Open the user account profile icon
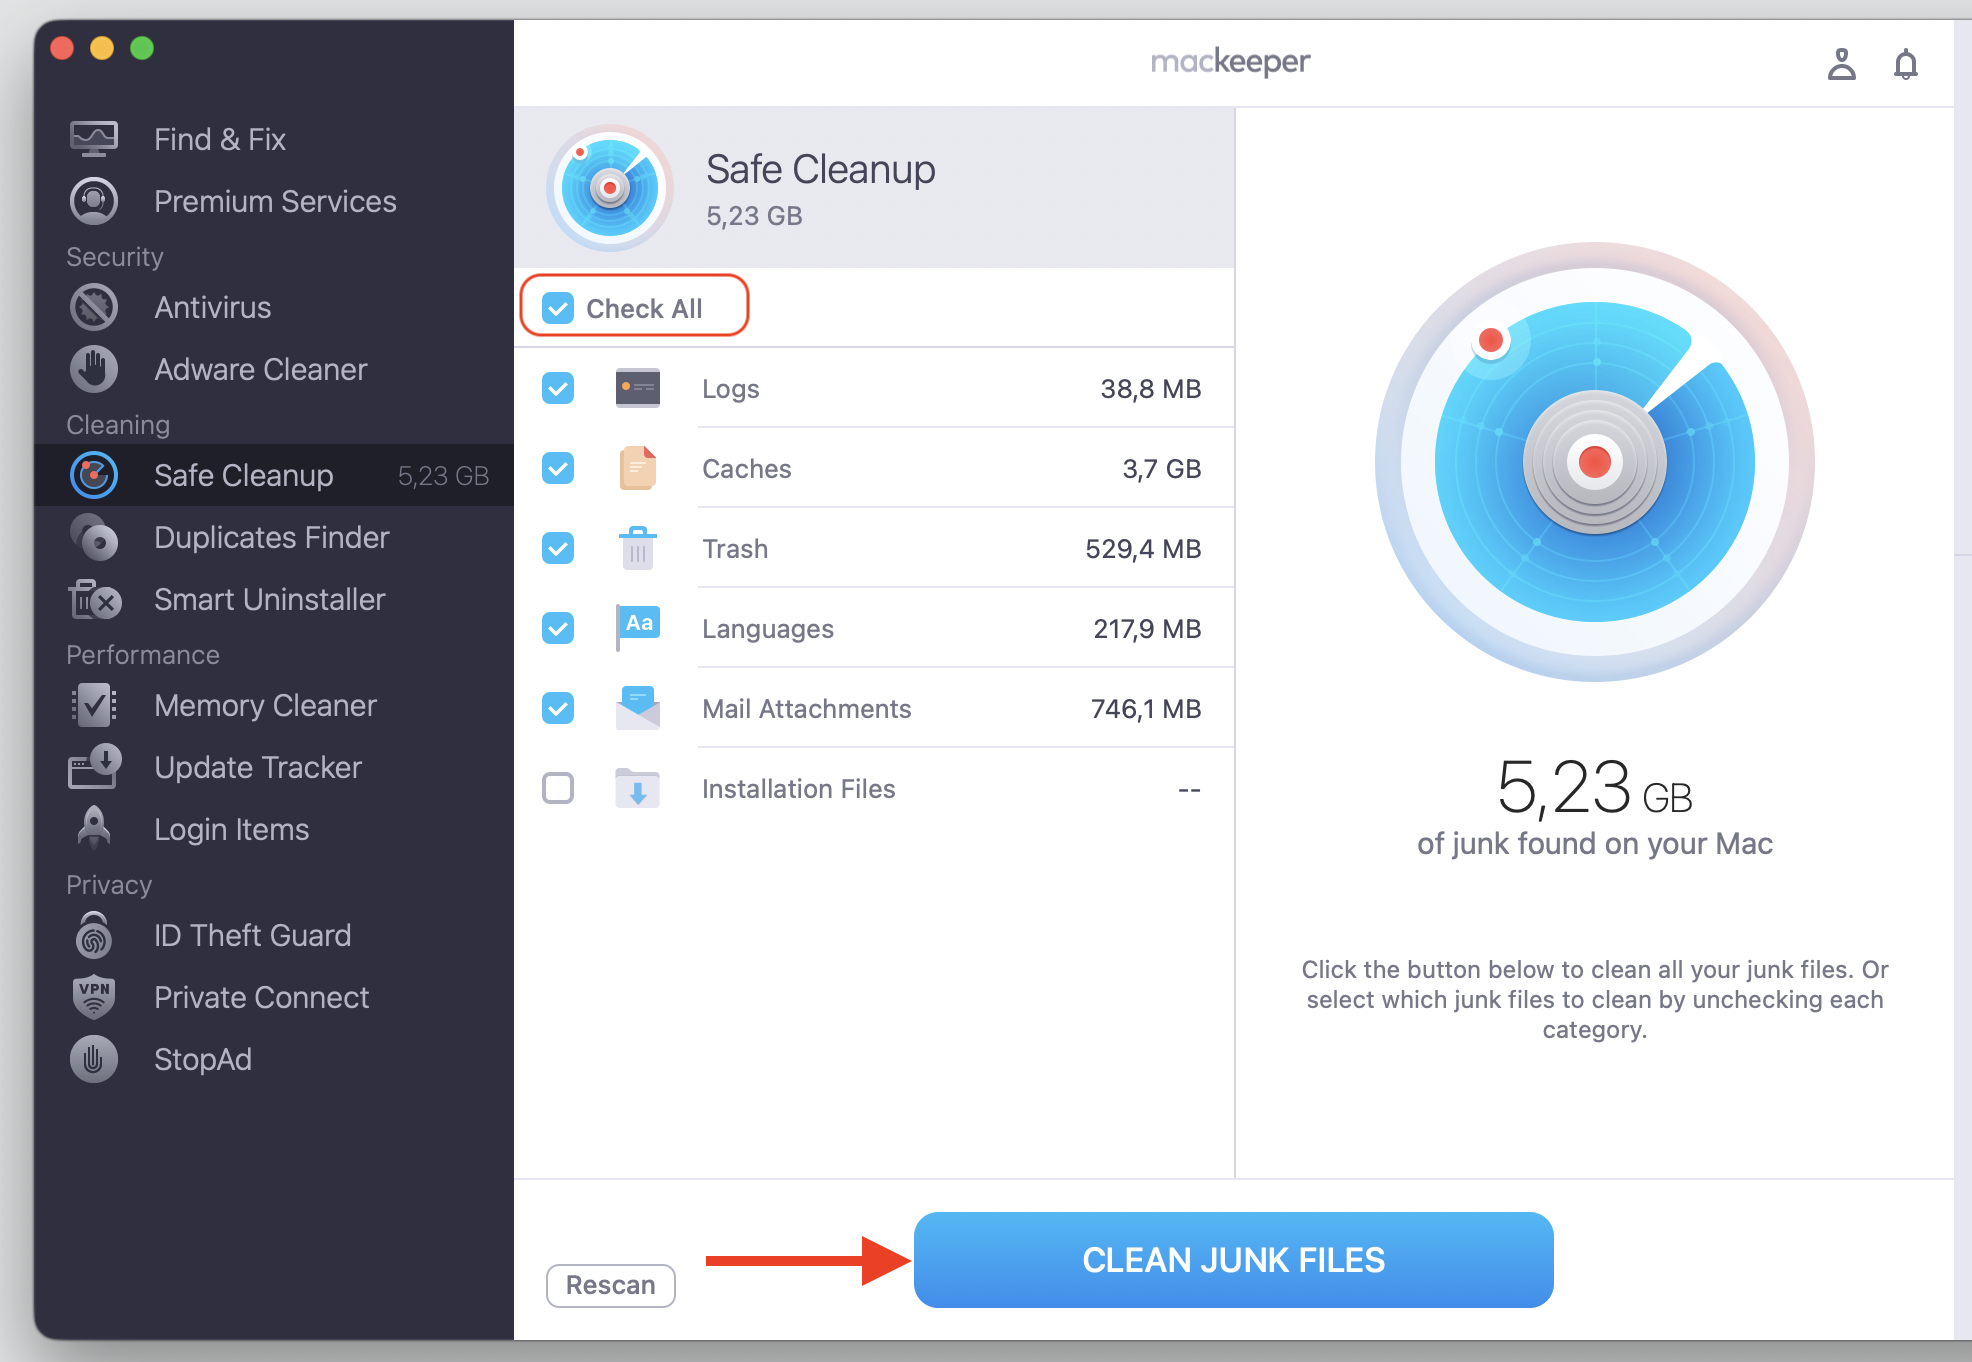 click(1841, 64)
